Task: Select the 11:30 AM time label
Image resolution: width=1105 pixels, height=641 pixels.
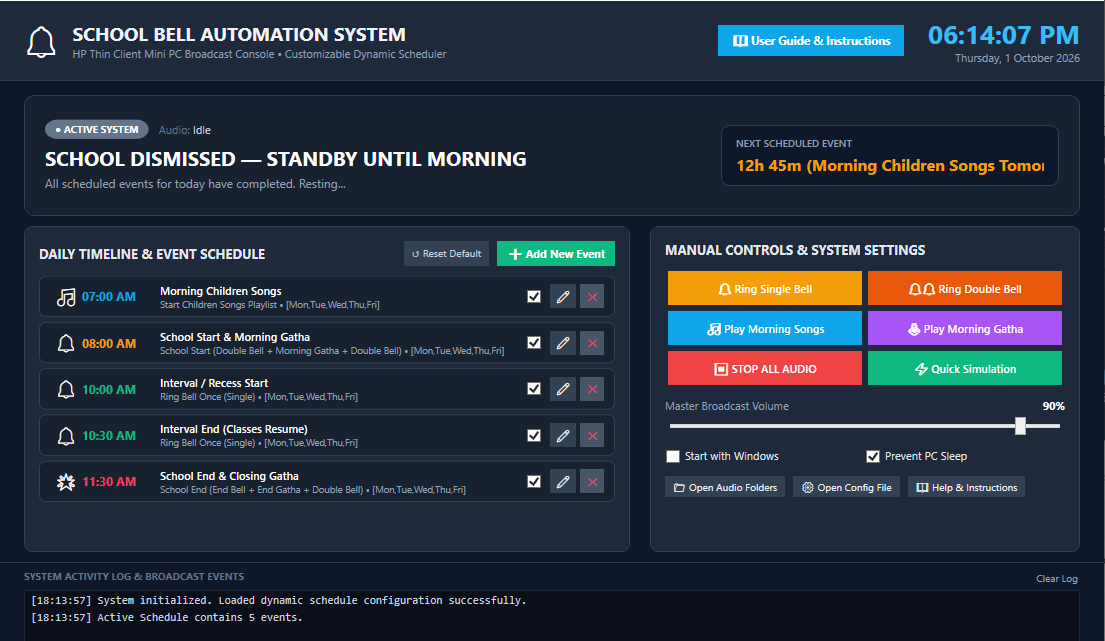Action: coord(109,482)
